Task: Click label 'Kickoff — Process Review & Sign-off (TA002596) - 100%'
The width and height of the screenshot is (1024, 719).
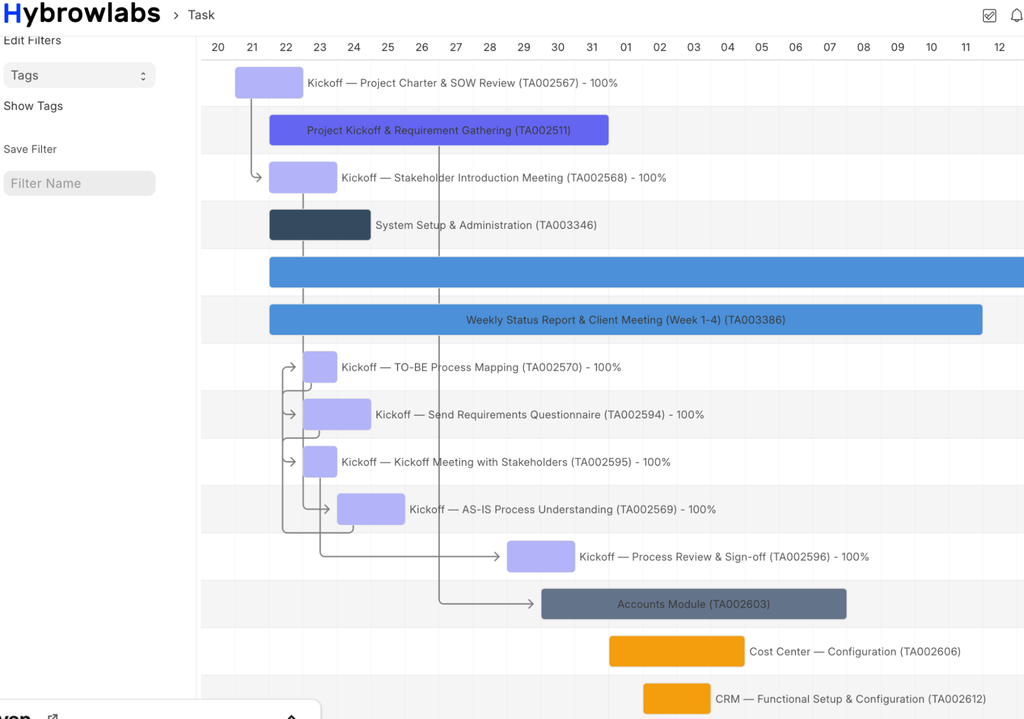Action: [x=724, y=557]
